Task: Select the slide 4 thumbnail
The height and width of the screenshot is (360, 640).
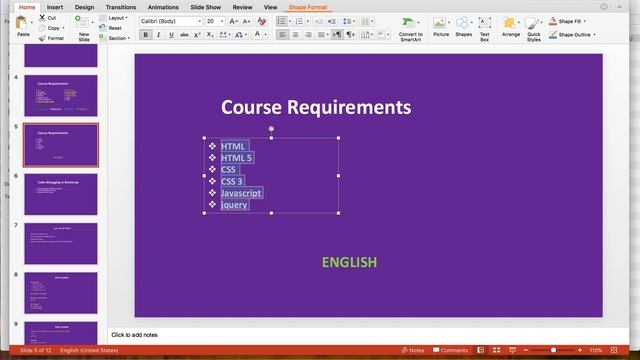Action: tap(61, 96)
